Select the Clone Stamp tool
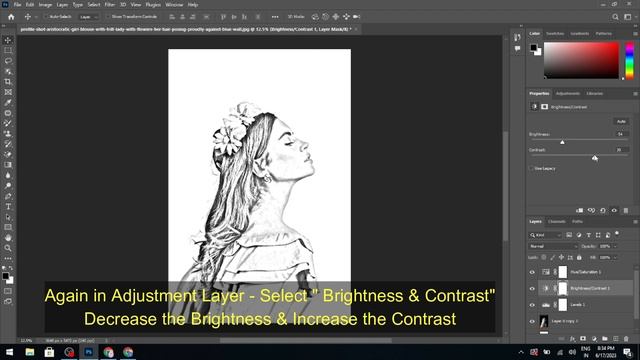 tap(8, 134)
